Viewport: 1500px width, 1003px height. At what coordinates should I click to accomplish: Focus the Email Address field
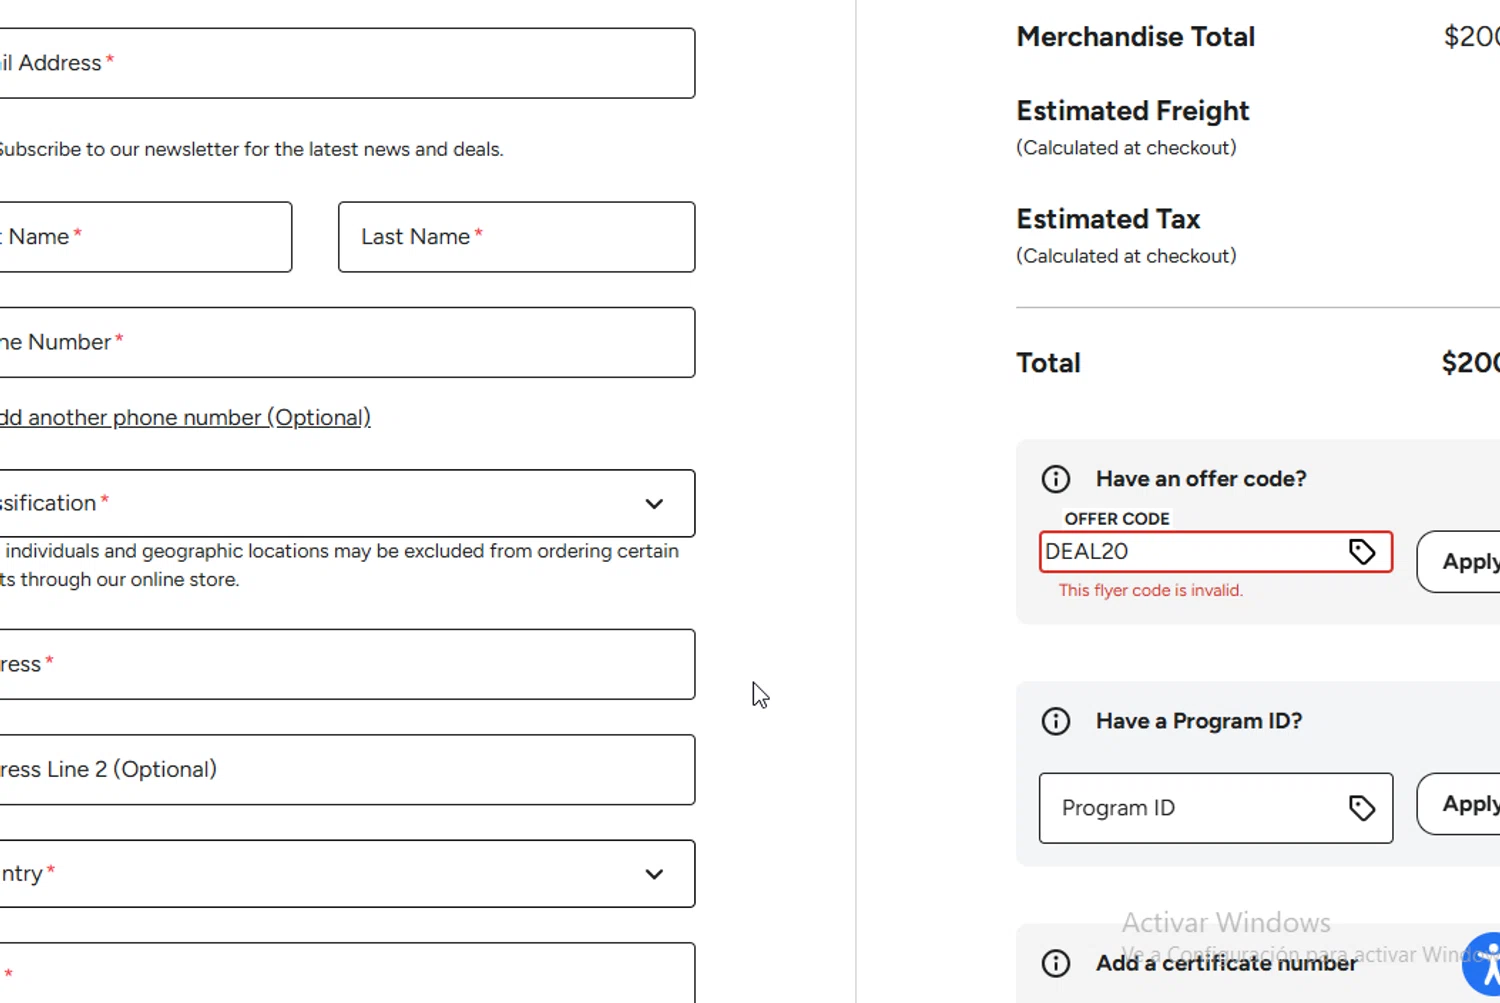point(345,63)
